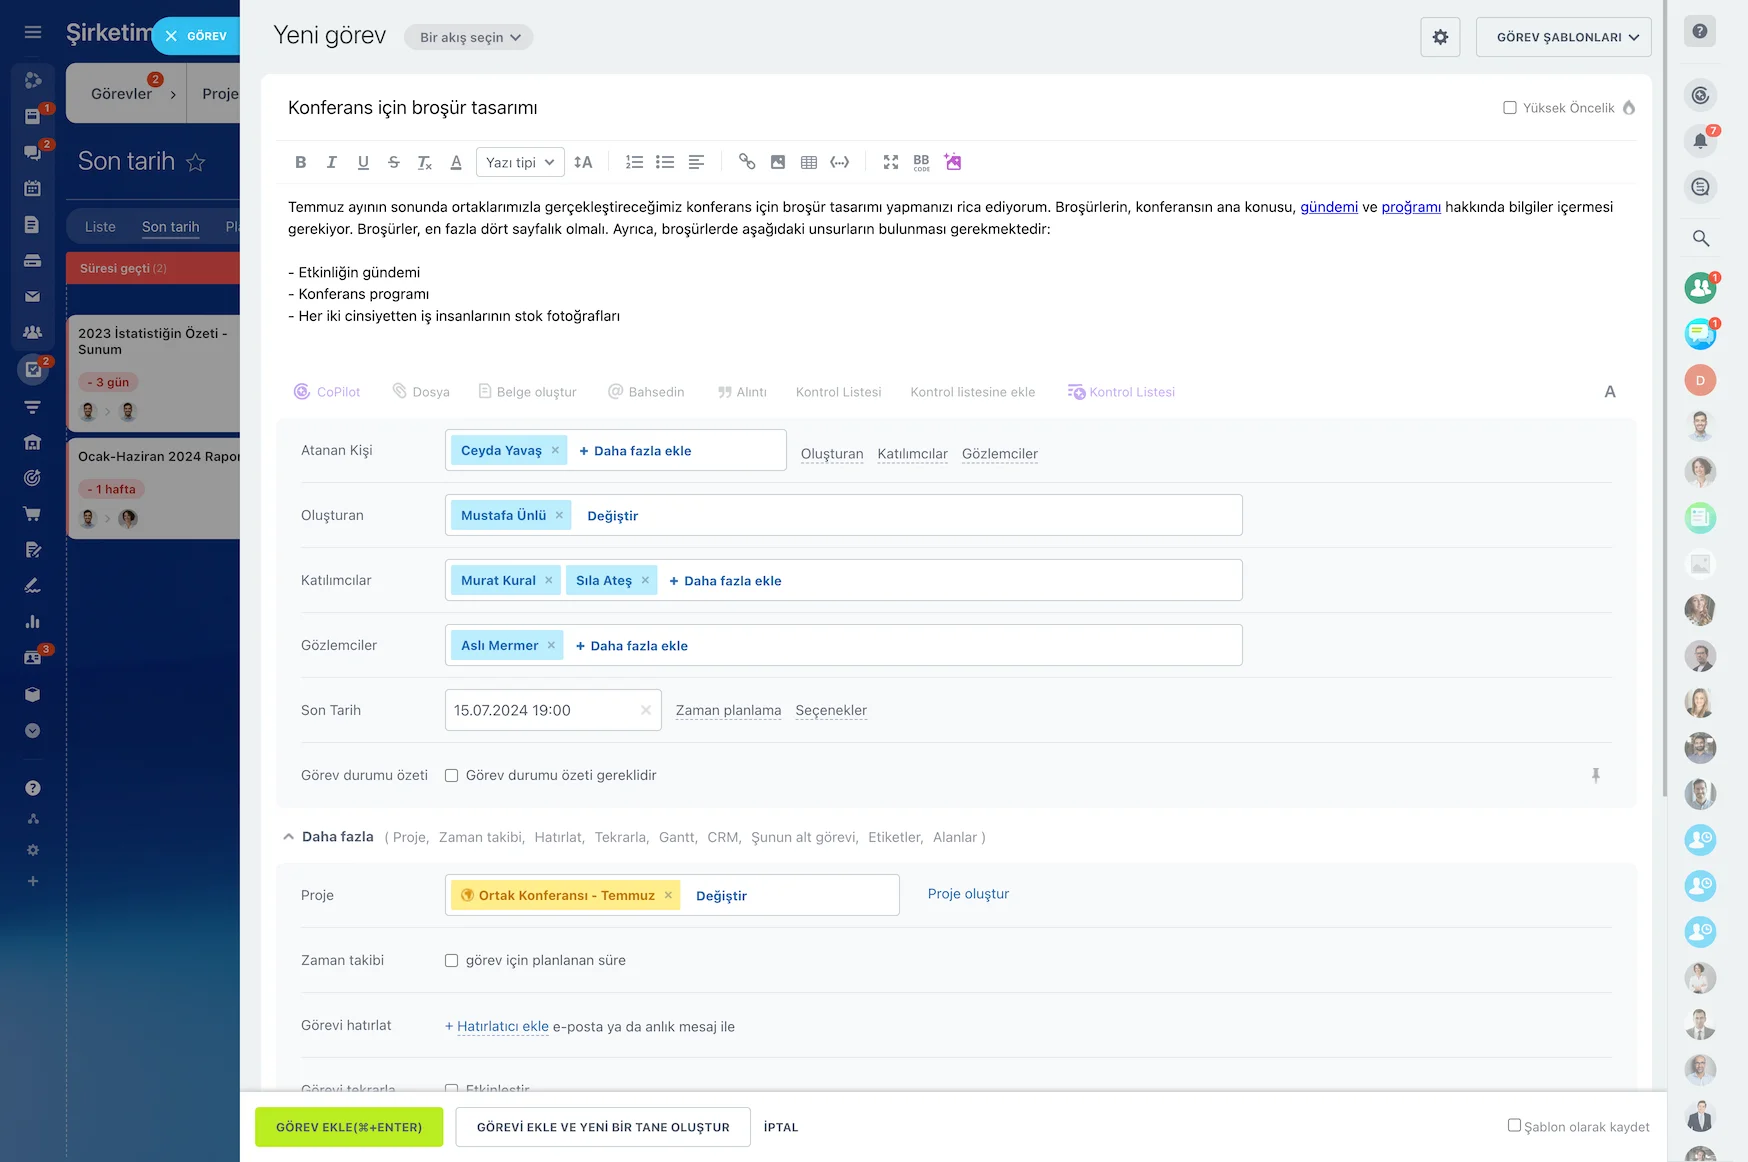This screenshot has height=1162, width=1748.
Task: Switch to Son tarih tab
Action: click(x=171, y=227)
